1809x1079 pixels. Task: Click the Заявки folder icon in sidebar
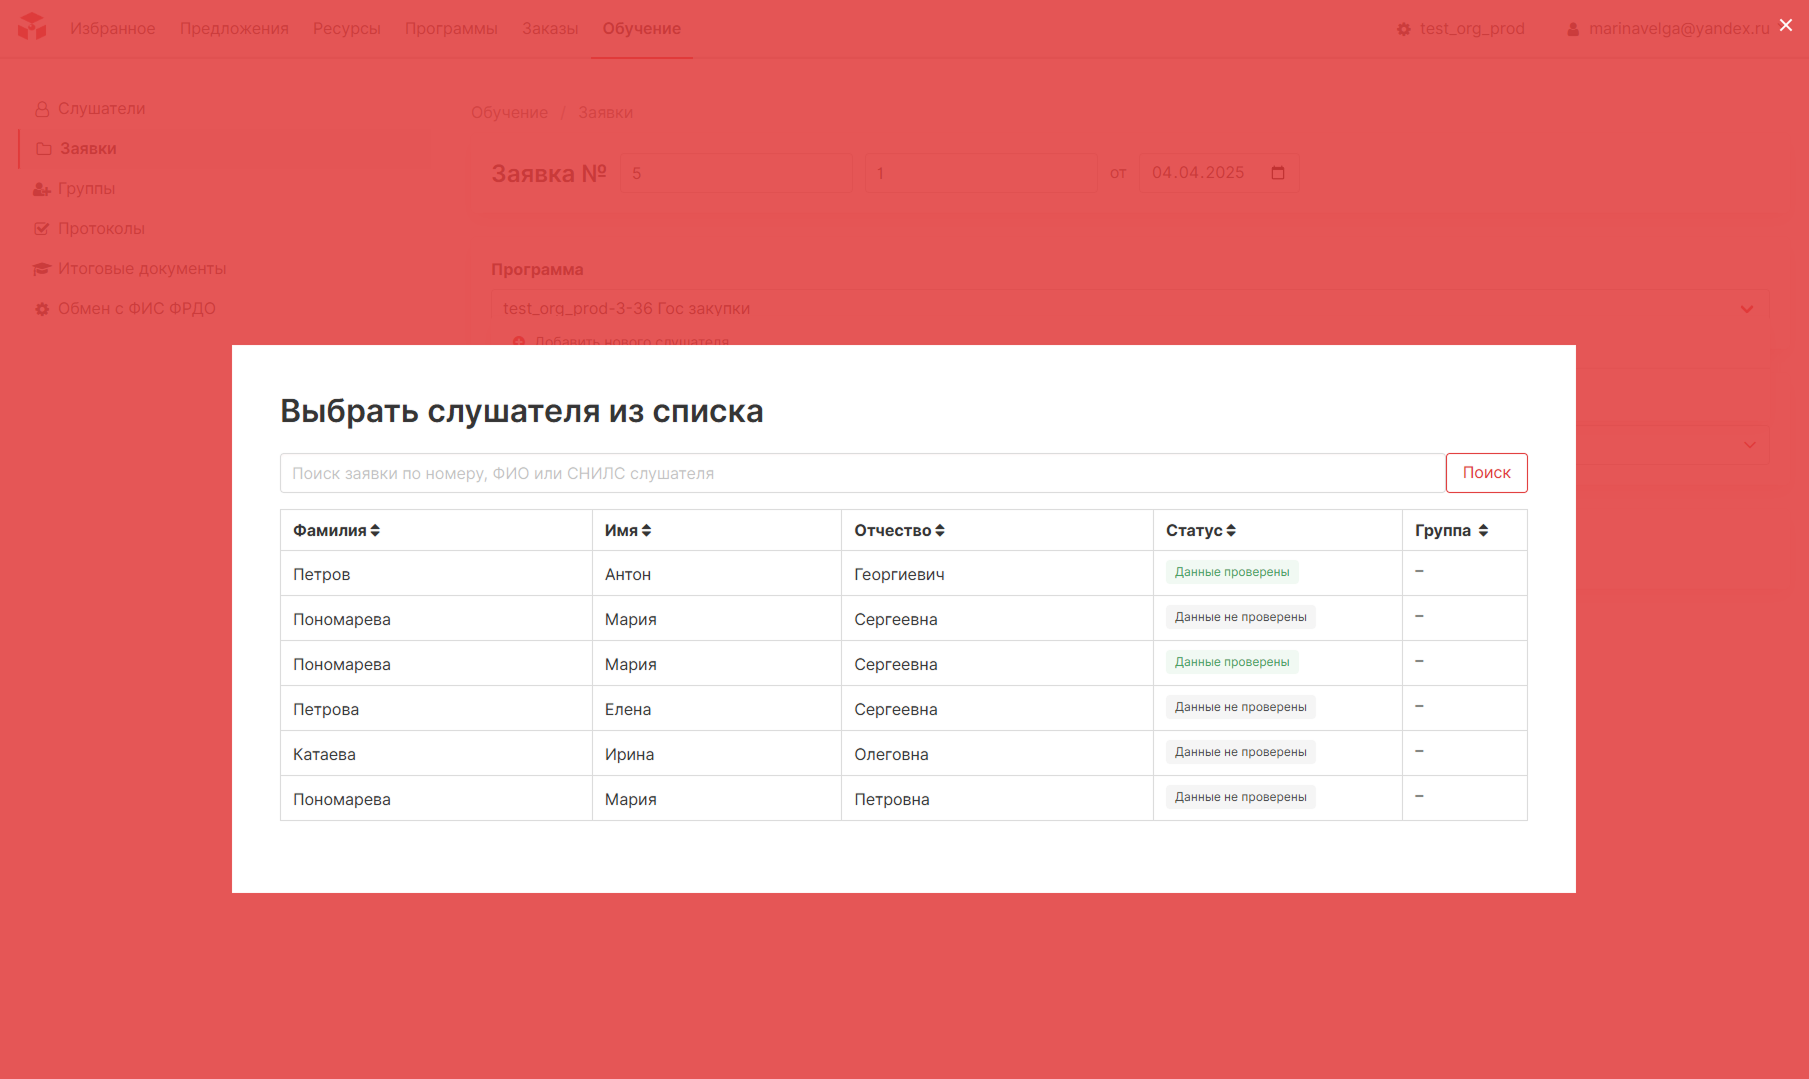(x=44, y=149)
